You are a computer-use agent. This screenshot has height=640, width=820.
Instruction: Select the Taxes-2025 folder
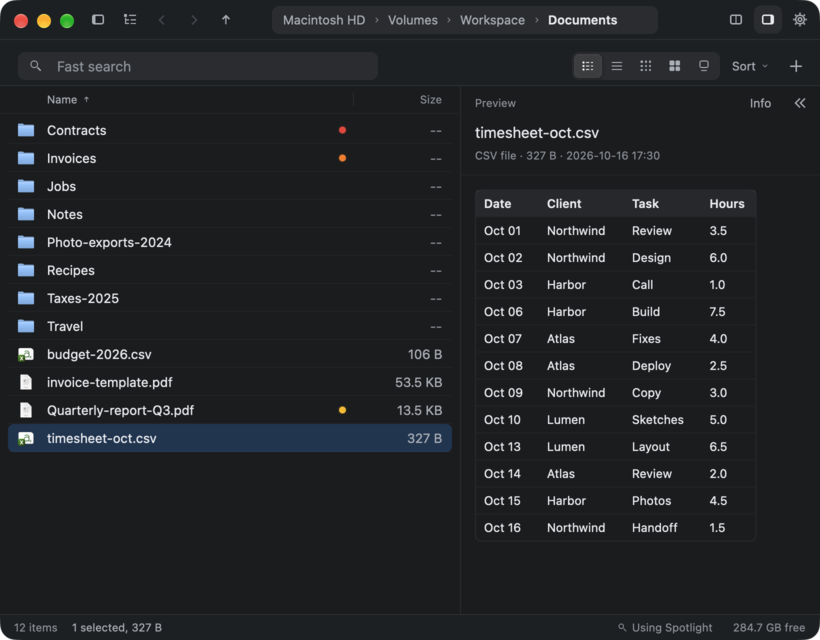coord(230,298)
